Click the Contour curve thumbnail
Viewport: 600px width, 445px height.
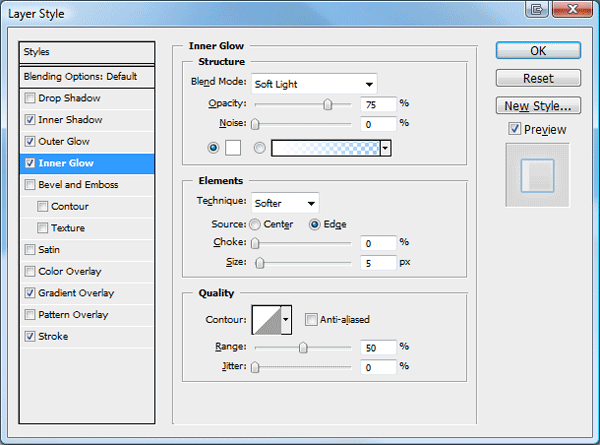[x=267, y=319]
